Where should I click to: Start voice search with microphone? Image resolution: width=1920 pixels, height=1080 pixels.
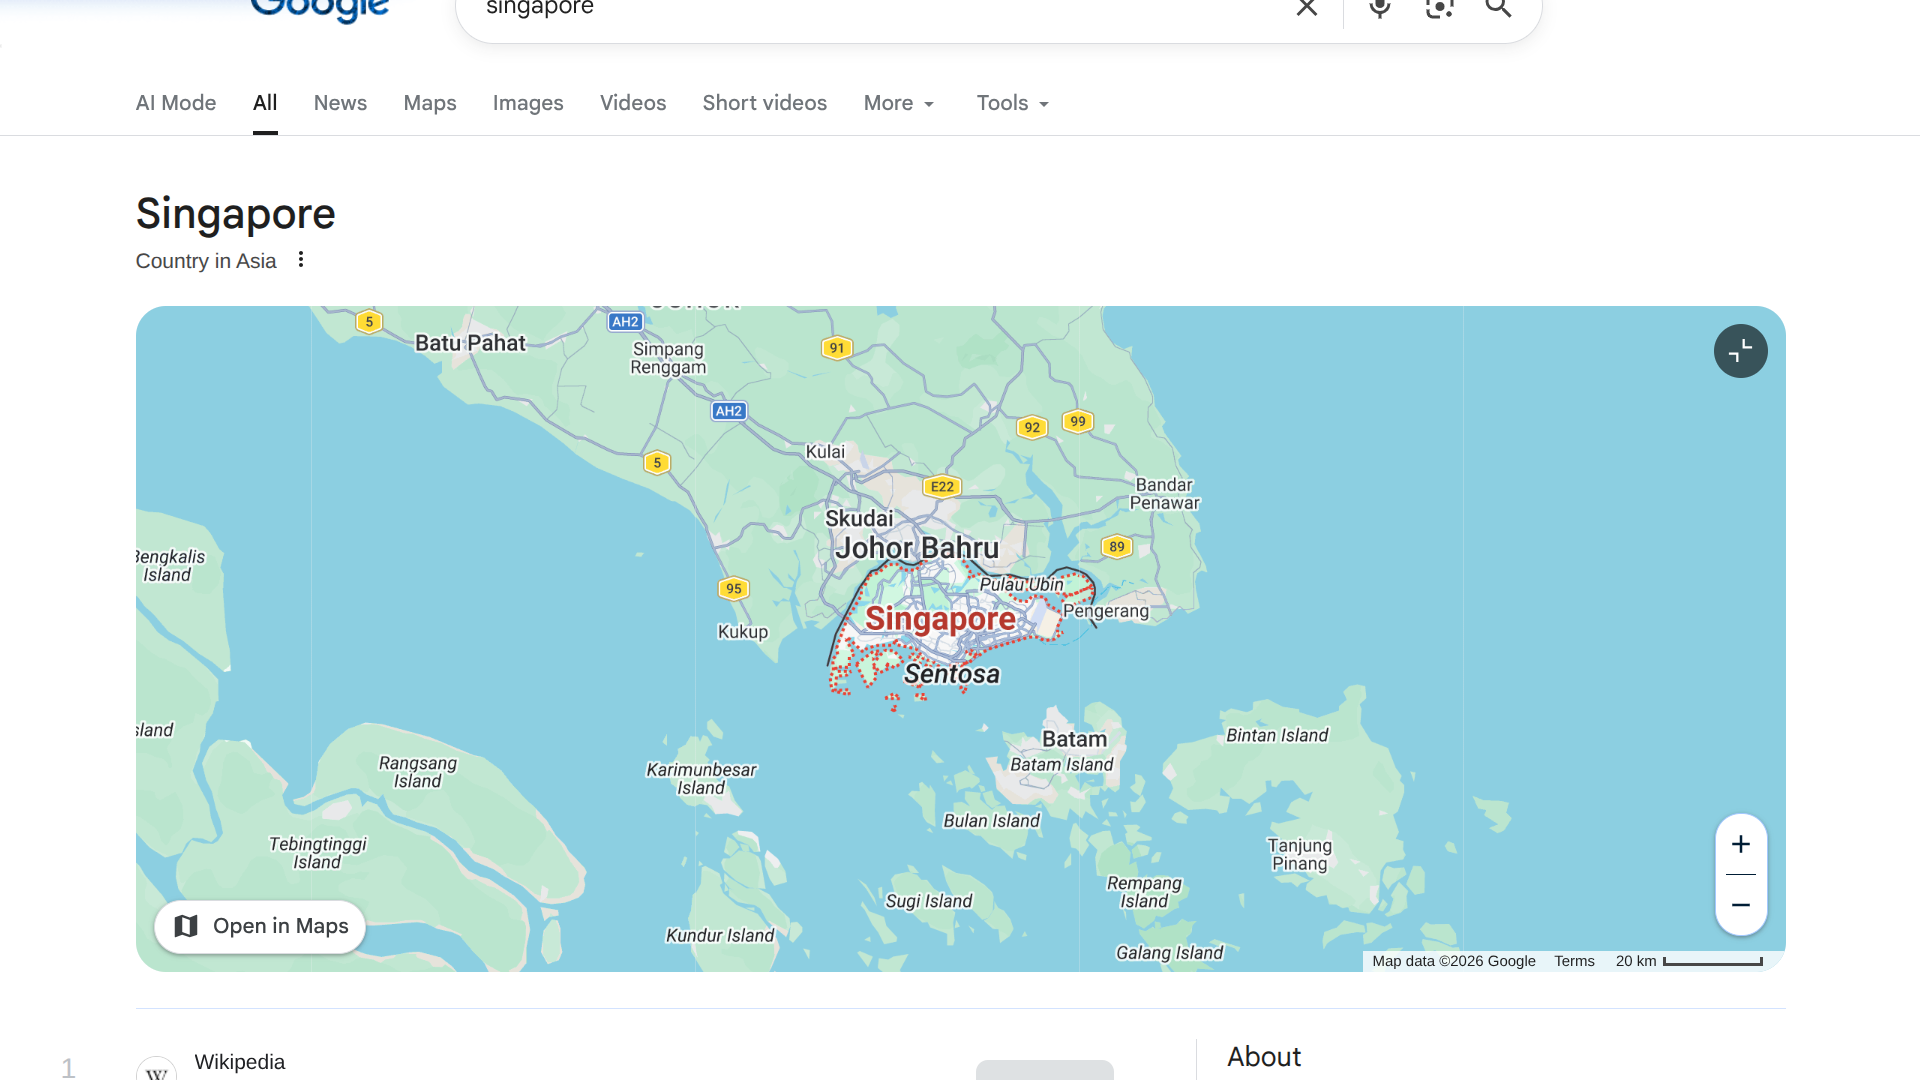tap(1379, 9)
